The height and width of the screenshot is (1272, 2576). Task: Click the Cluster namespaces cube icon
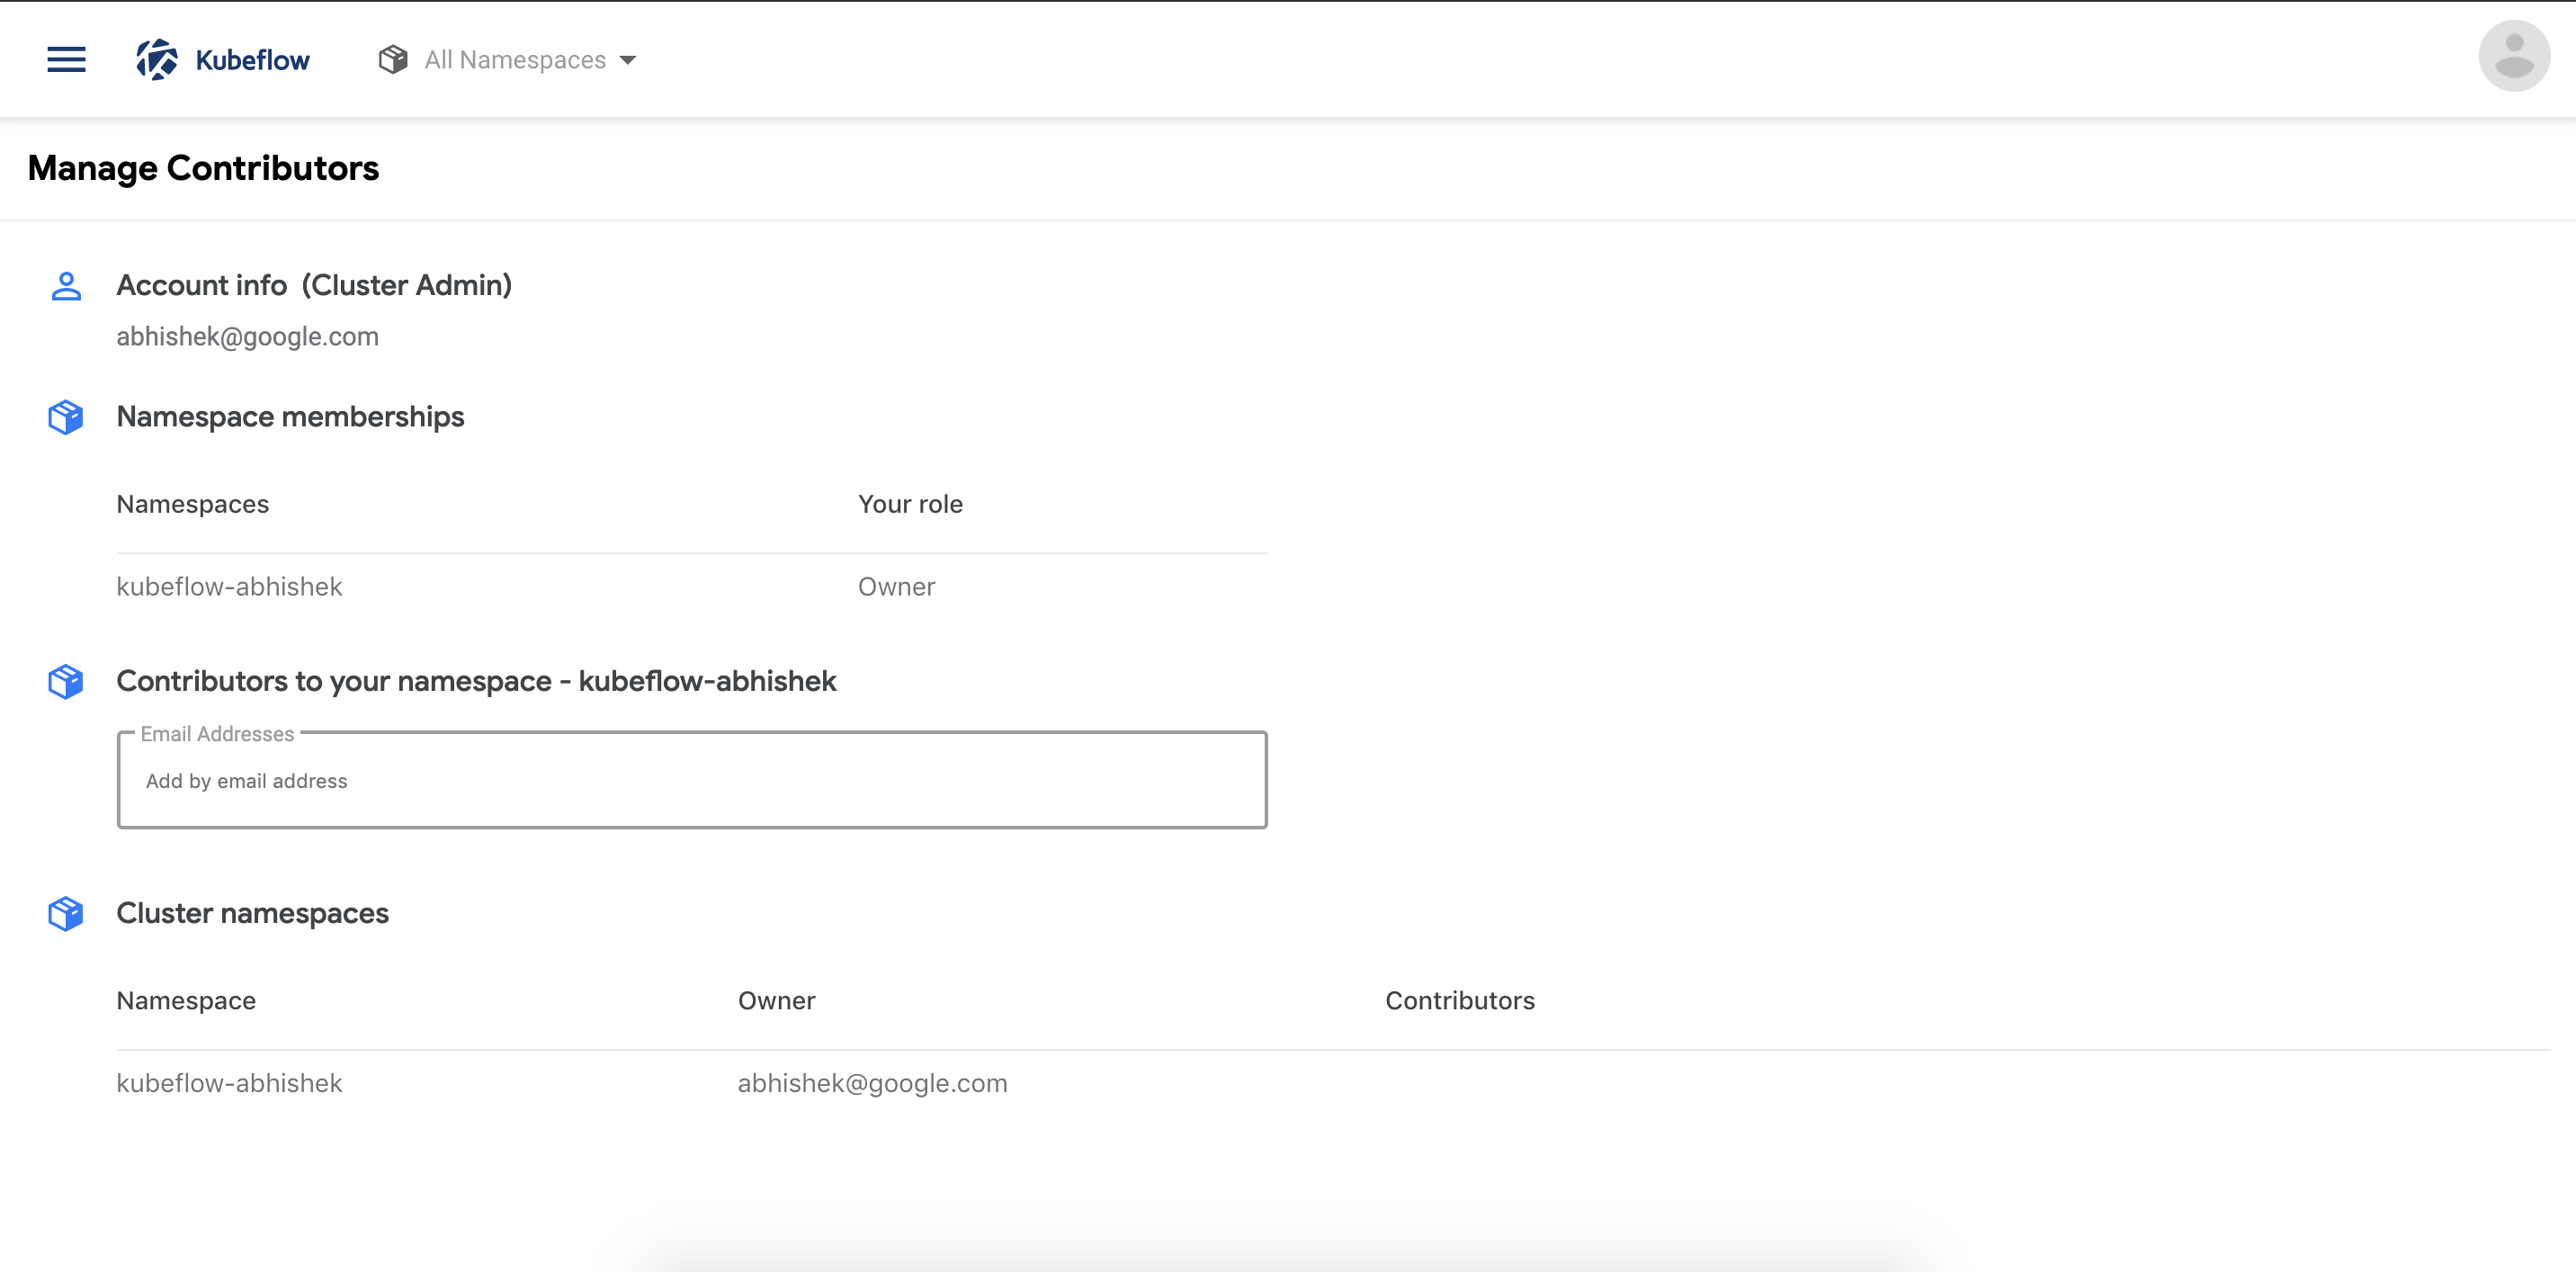pos(66,914)
